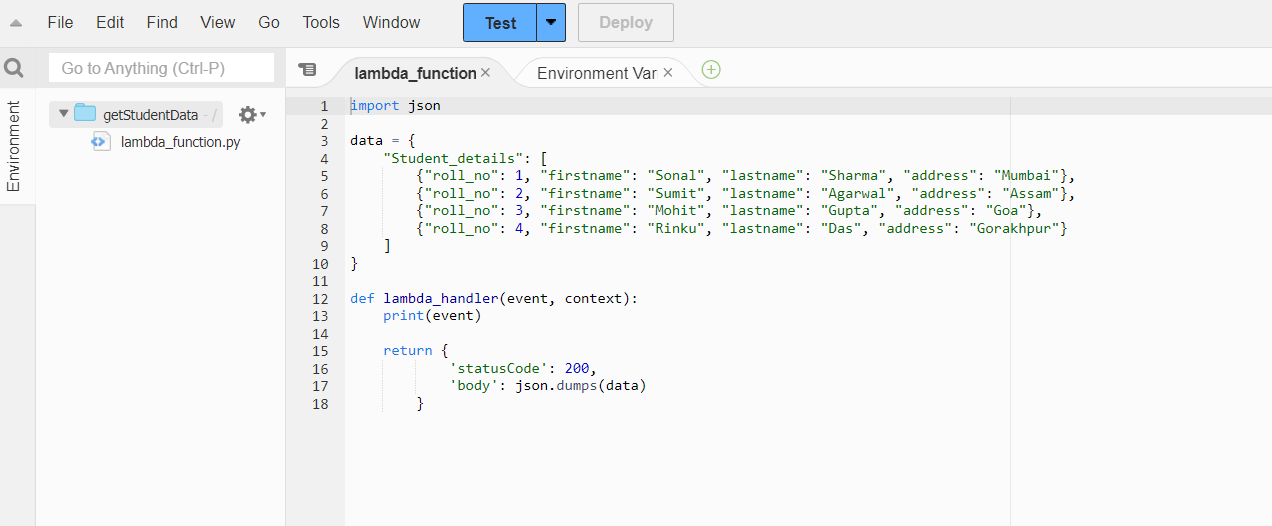The height and width of the screenshot is (526, 1272).
Task: Open the Edit menu
Action: [x=110, y=22]
